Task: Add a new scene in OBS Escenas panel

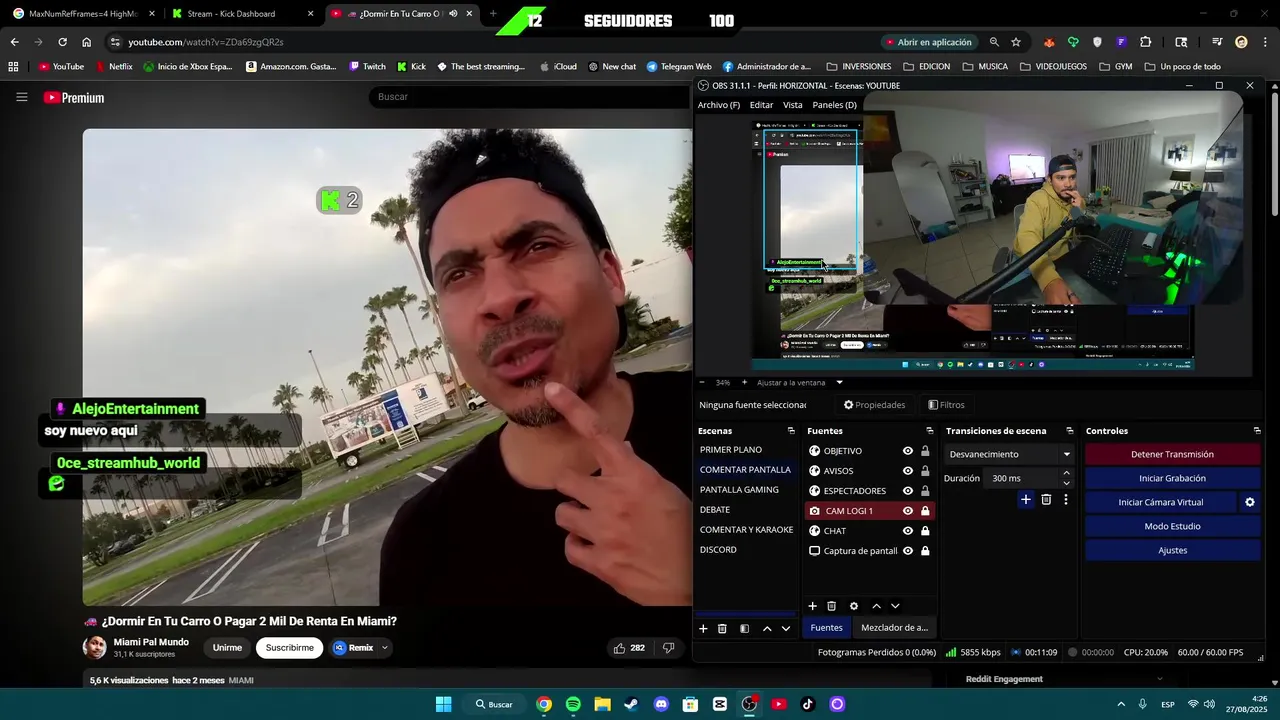Action: [703, 629]
